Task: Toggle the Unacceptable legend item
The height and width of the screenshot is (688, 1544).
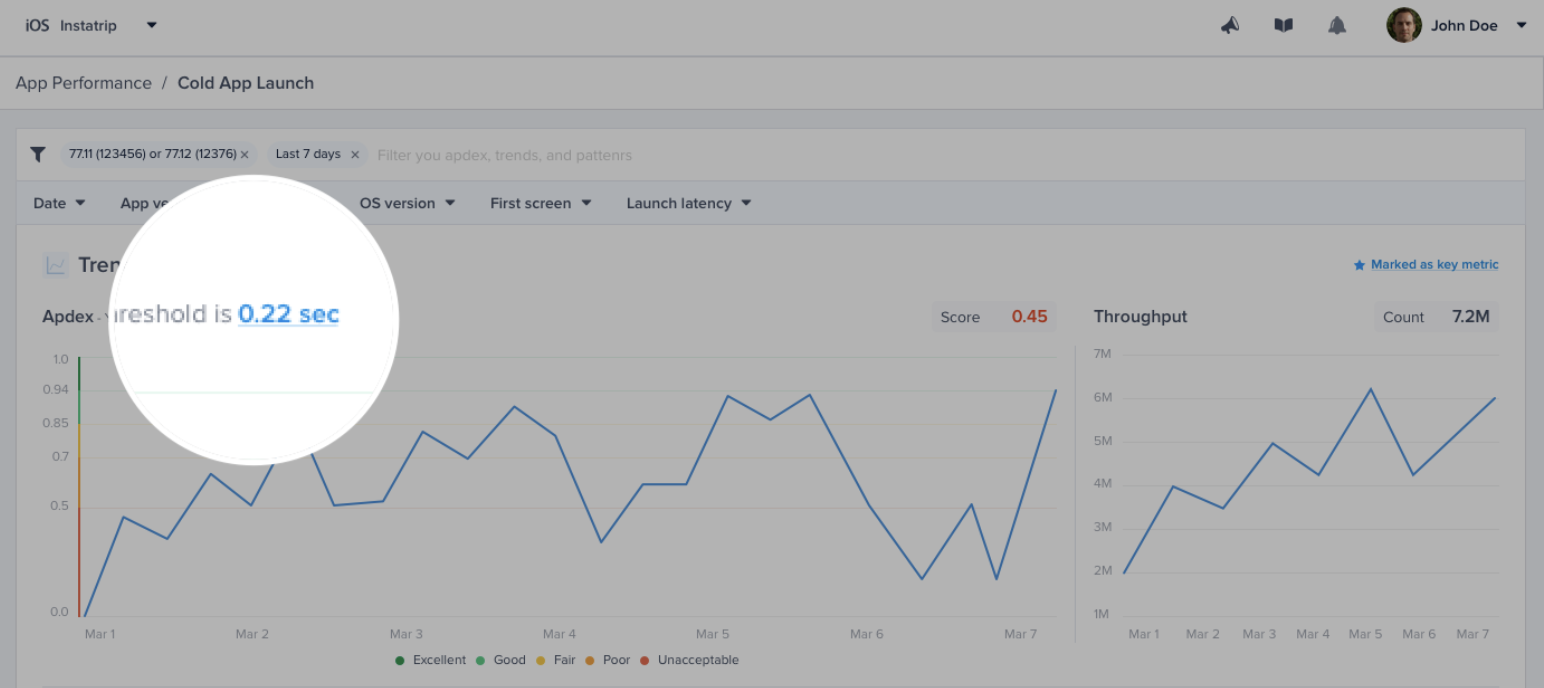Action: click(690, 660)
